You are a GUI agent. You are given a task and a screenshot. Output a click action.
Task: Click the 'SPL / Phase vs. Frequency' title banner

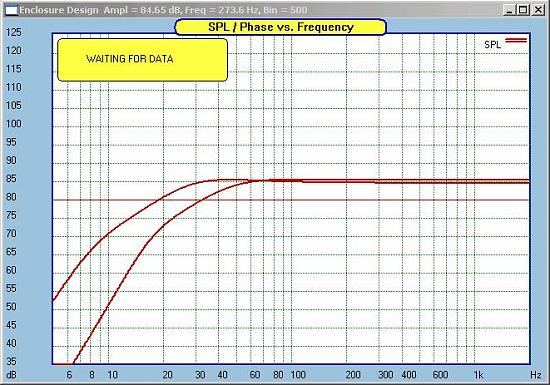[x=281, y=27]
